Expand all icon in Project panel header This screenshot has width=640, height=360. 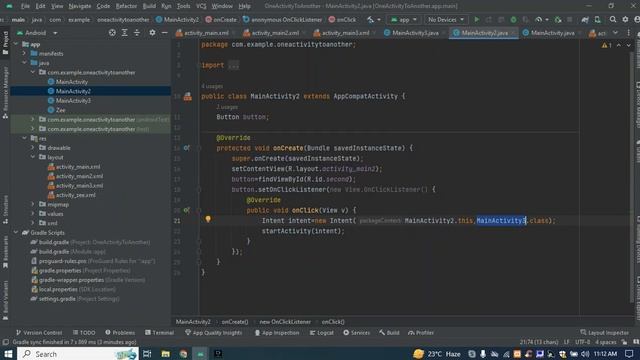(x=124, y=33)
